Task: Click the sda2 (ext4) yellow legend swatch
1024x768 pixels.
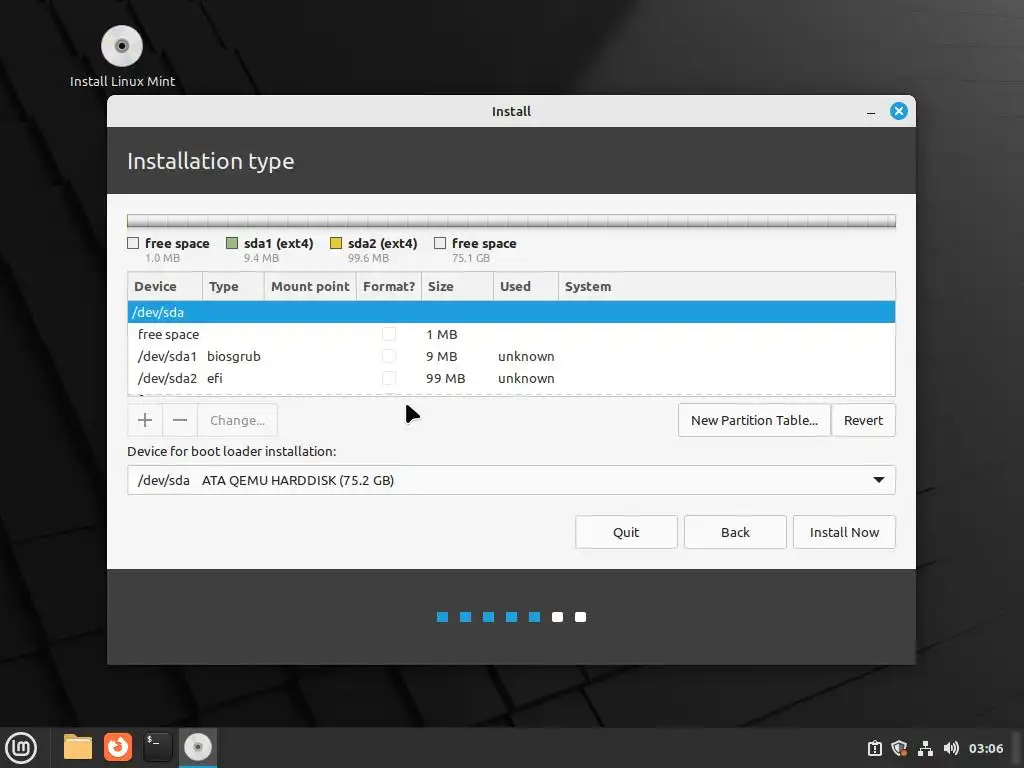Action: [x=336, y=243]
